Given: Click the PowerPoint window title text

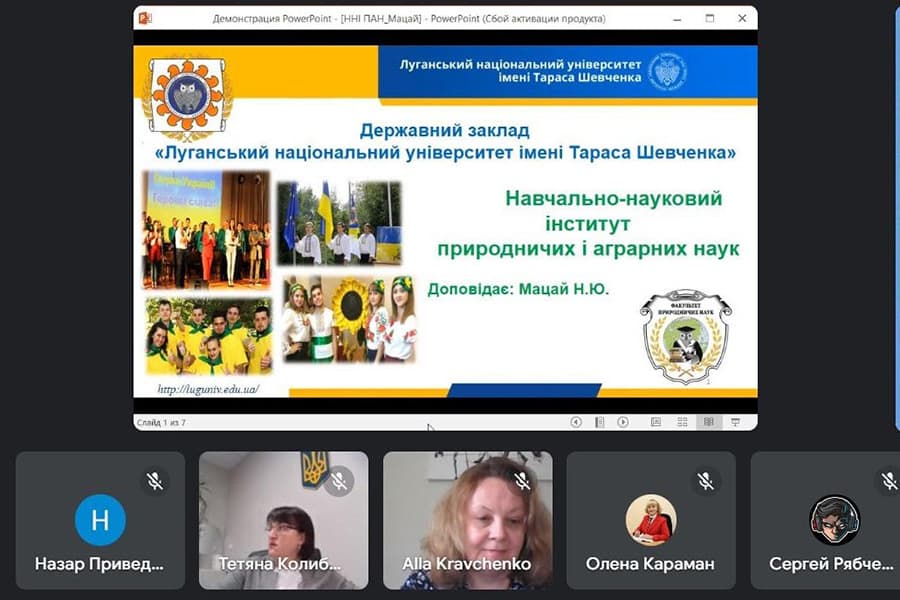Looking at the screenshot, I should [409, 19].
